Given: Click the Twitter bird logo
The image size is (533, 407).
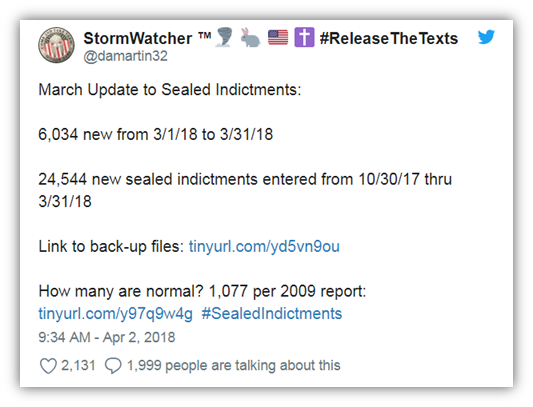Looking at the screenshot, I should [x=486, y=37].
